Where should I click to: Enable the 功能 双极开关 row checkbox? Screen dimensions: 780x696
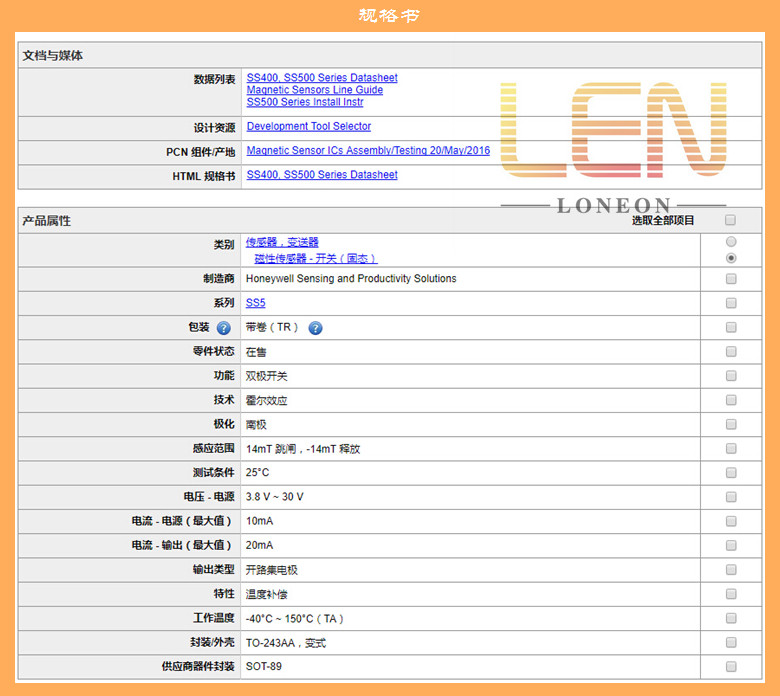click(x=731, y=376)
